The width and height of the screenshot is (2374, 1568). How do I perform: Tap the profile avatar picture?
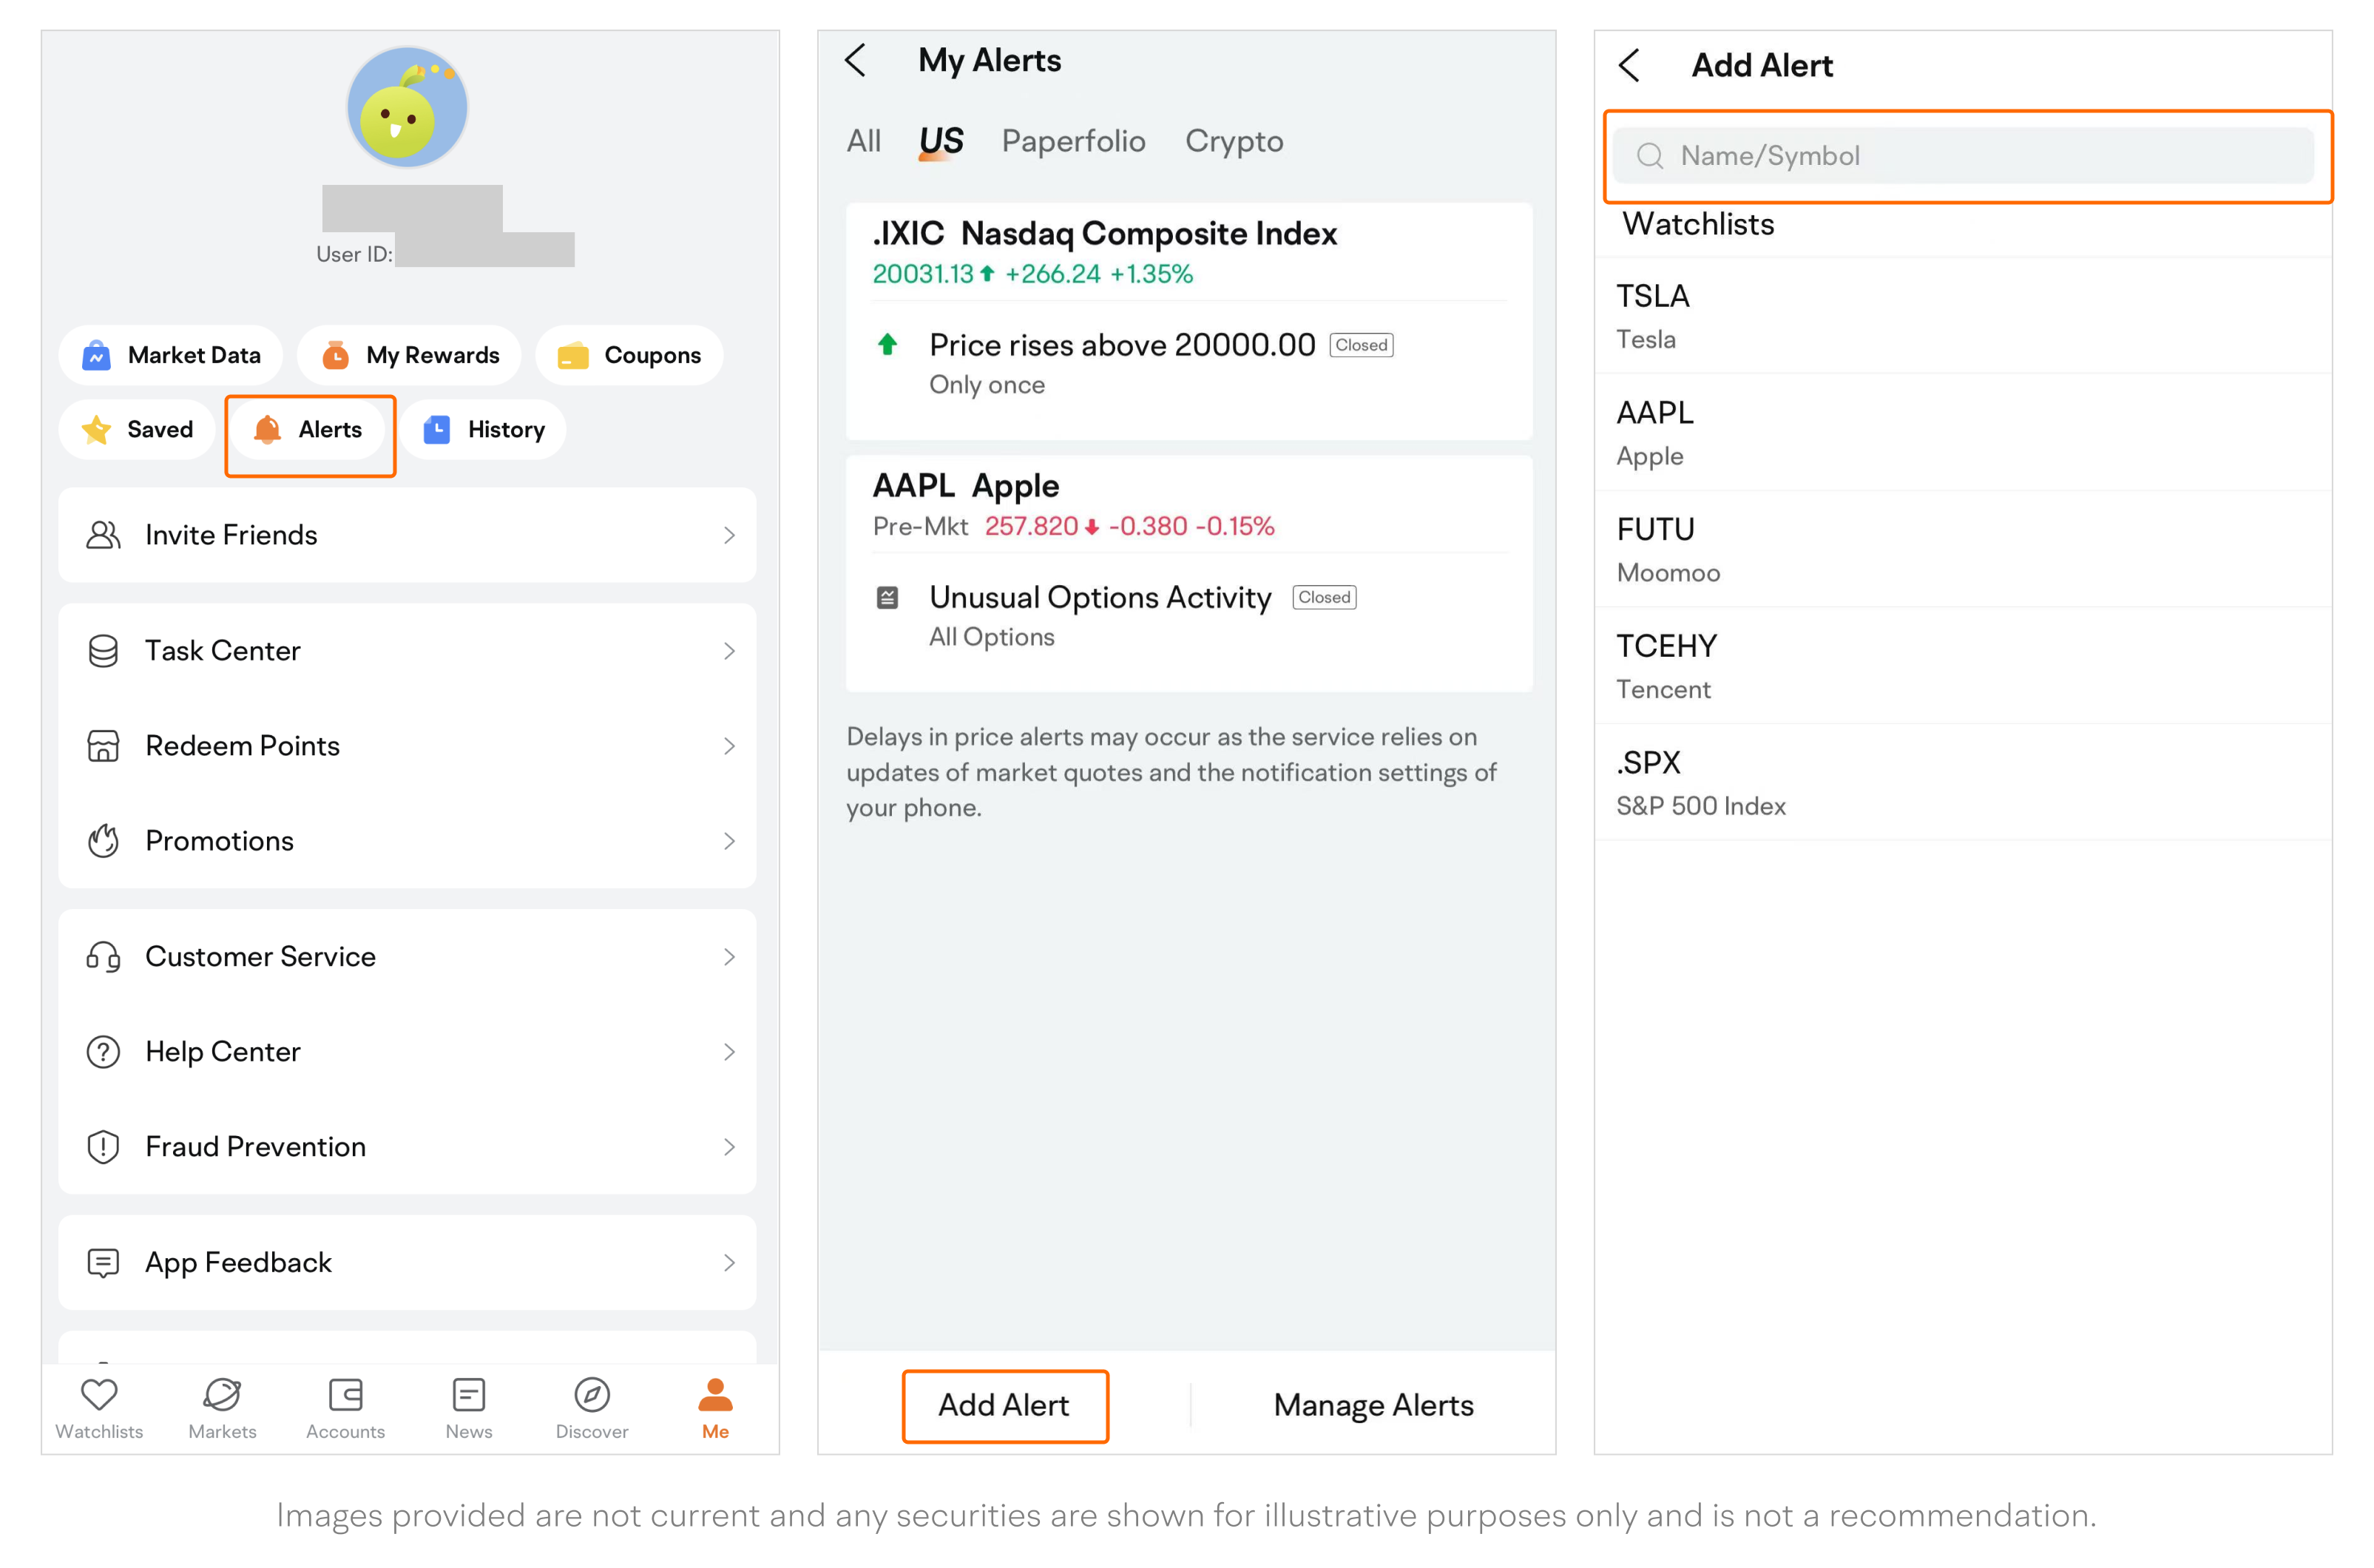407,108
